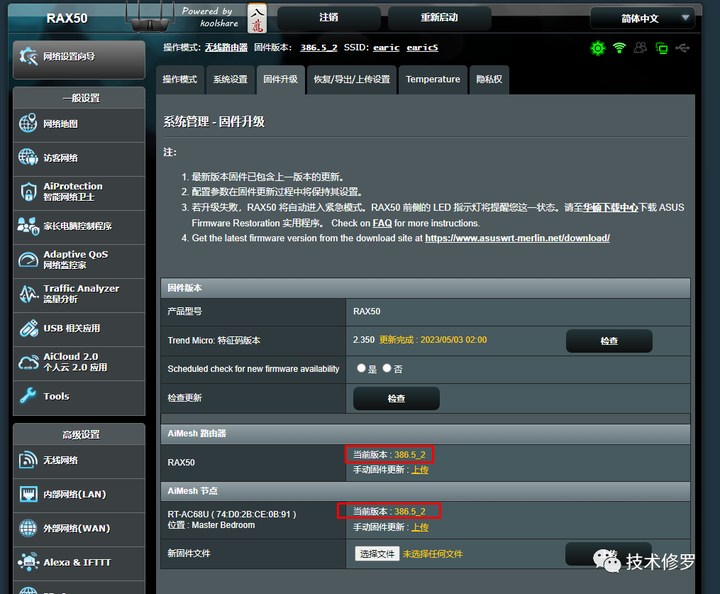
Task: Select 是 for scheduled firmware check
Action: 361,368
